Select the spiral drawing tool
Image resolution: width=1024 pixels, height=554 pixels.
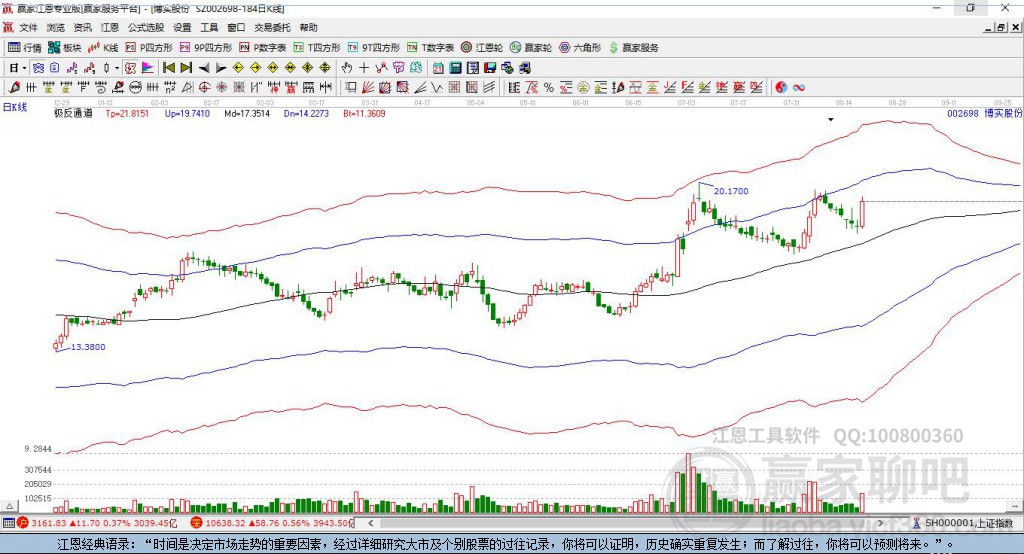101,87
